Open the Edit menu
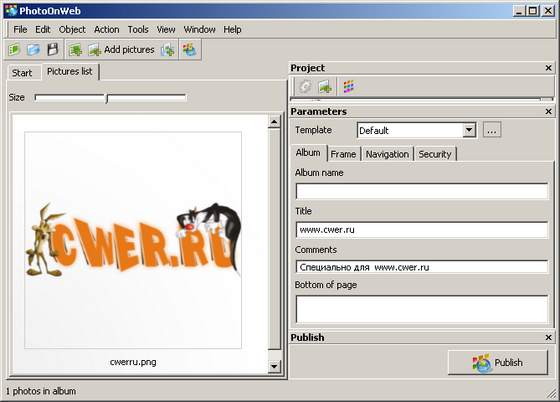Image resolution: width=560 pixels, height=402 pixels. click(42, 29)
